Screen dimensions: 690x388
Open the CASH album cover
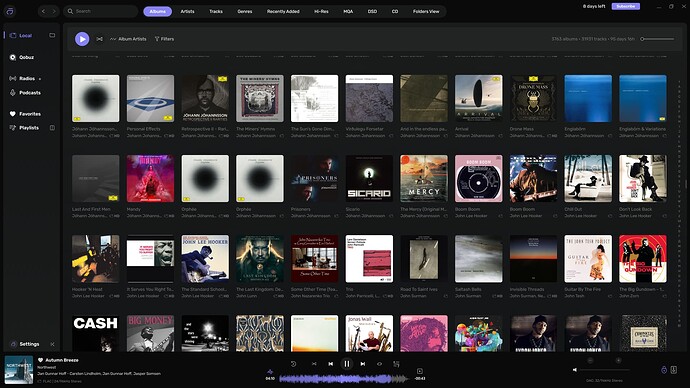point(95,333)
